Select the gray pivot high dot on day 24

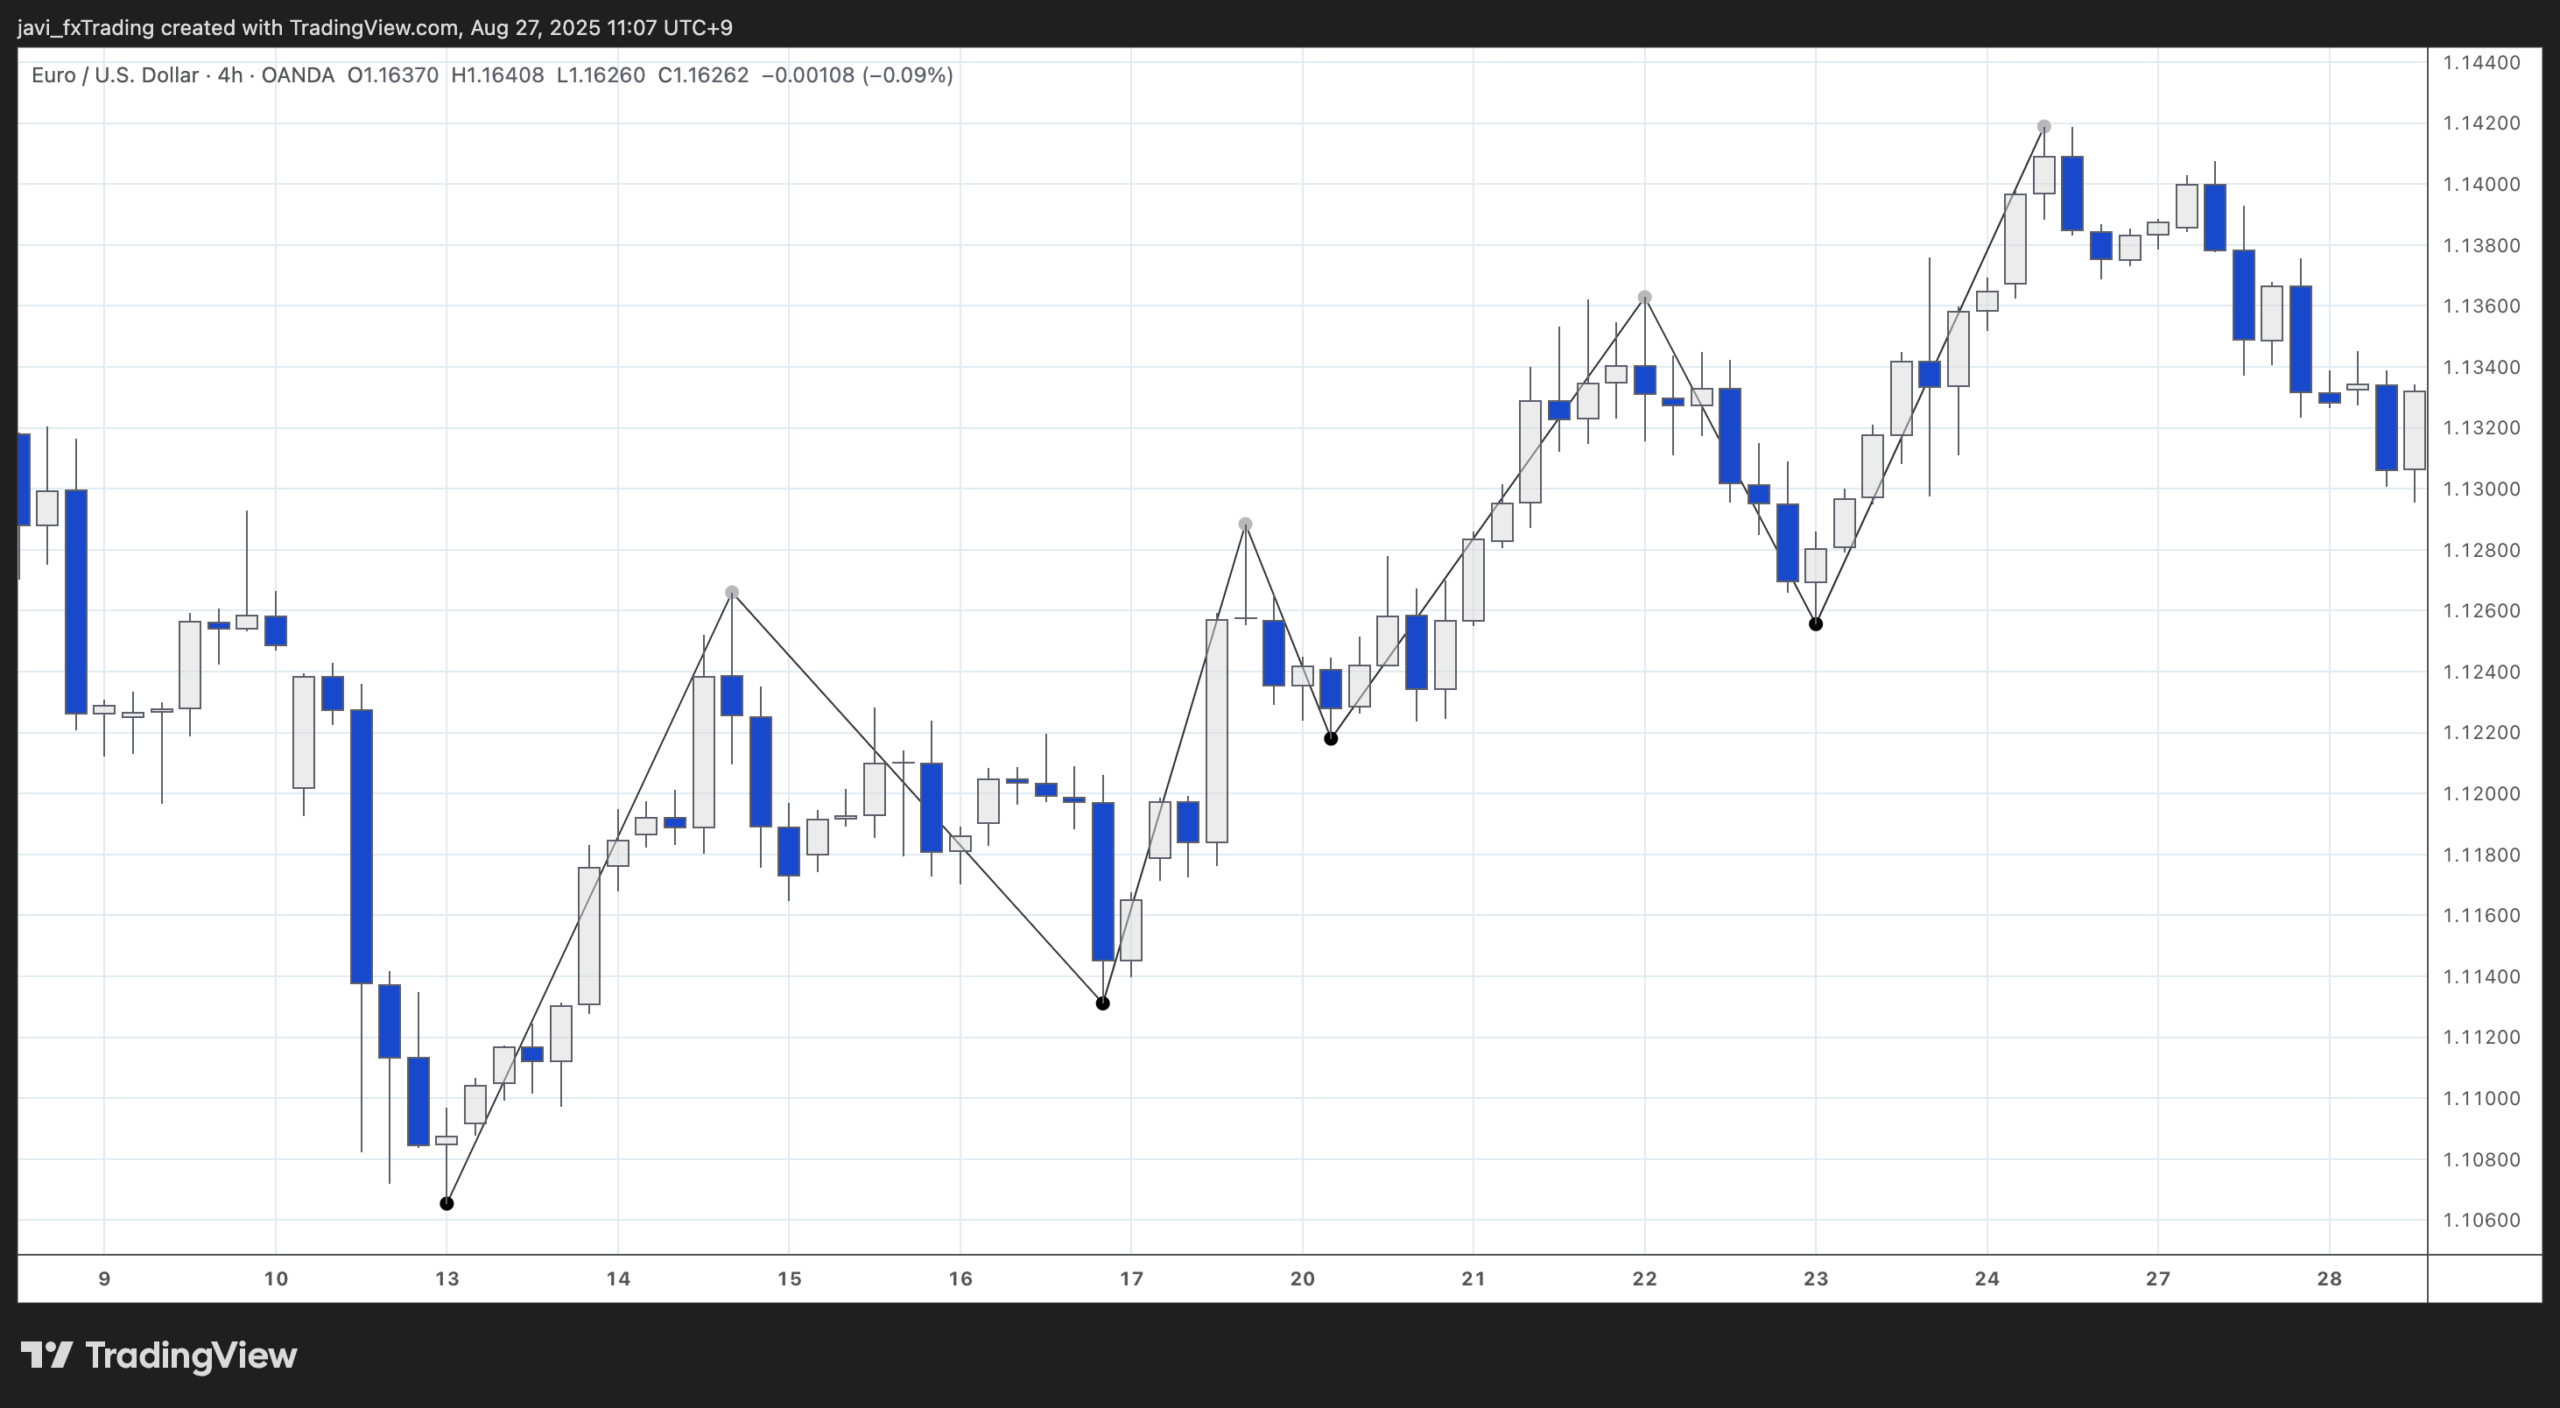(x=2042, y=126)
